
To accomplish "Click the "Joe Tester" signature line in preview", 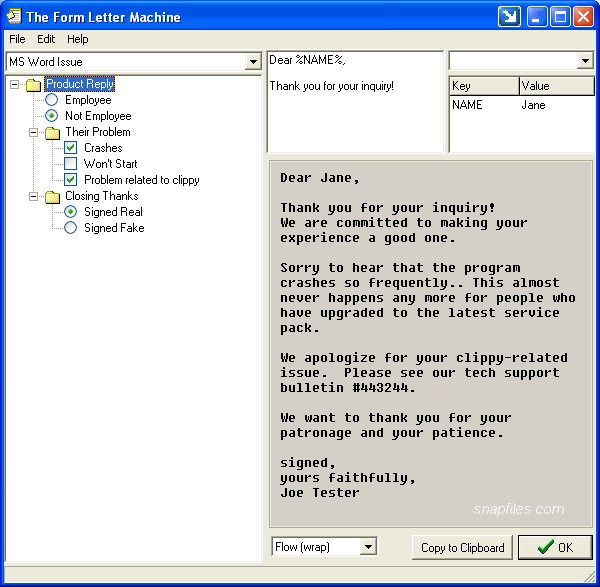I will point(320,492).
